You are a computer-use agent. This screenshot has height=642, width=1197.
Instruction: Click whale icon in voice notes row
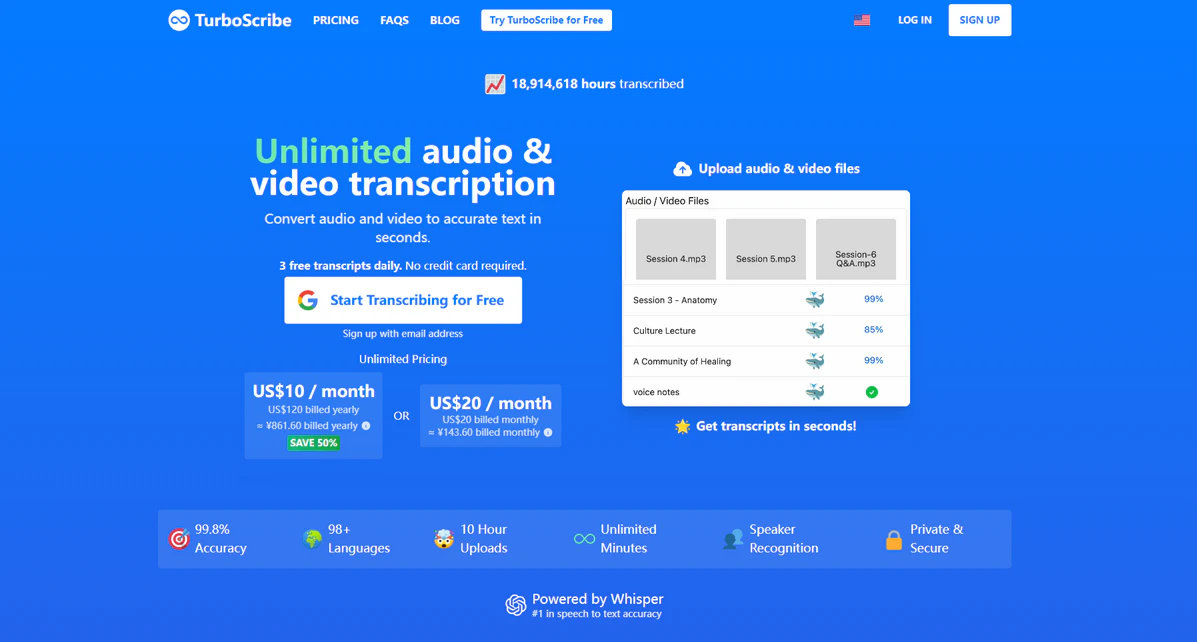[815, 392]
